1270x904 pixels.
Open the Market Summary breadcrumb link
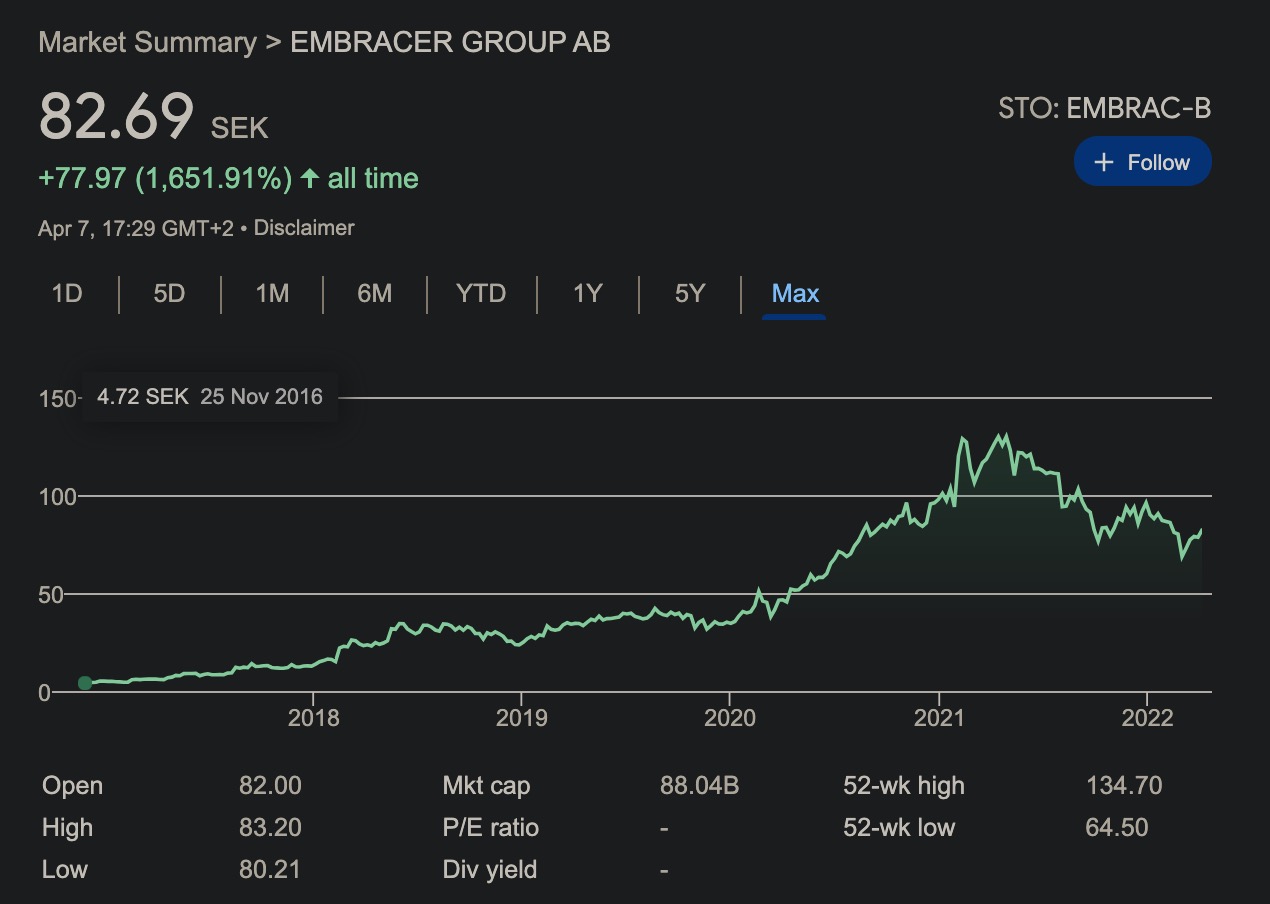point(147,42)
